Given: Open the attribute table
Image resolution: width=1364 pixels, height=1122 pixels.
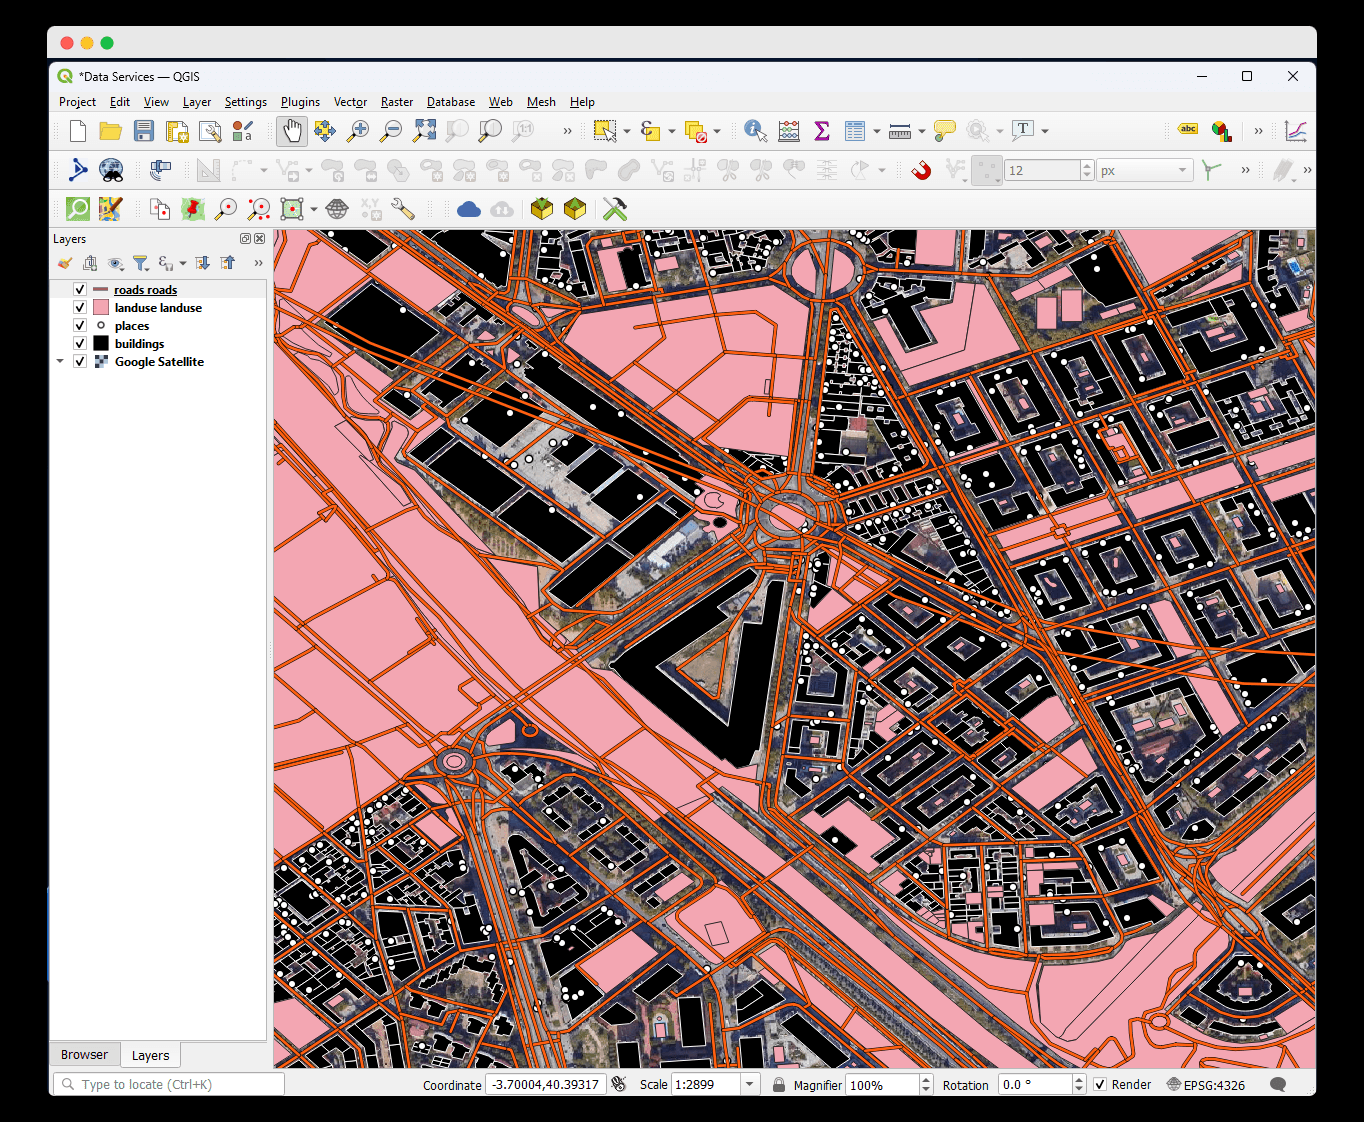Looking at the screenshot, I should pos(858,130).
